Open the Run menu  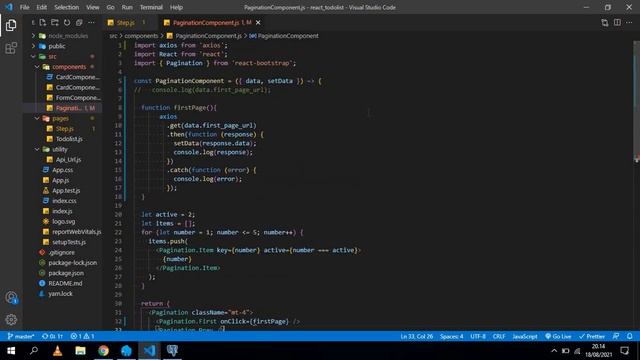[127, 7]
